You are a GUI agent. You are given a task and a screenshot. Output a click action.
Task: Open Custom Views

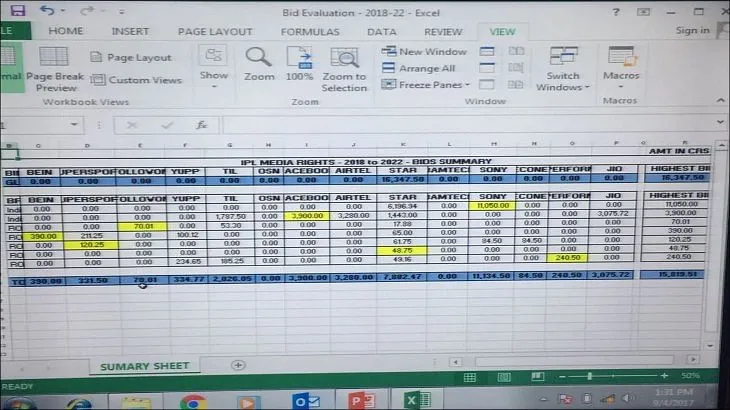click(x=136, y=80)
